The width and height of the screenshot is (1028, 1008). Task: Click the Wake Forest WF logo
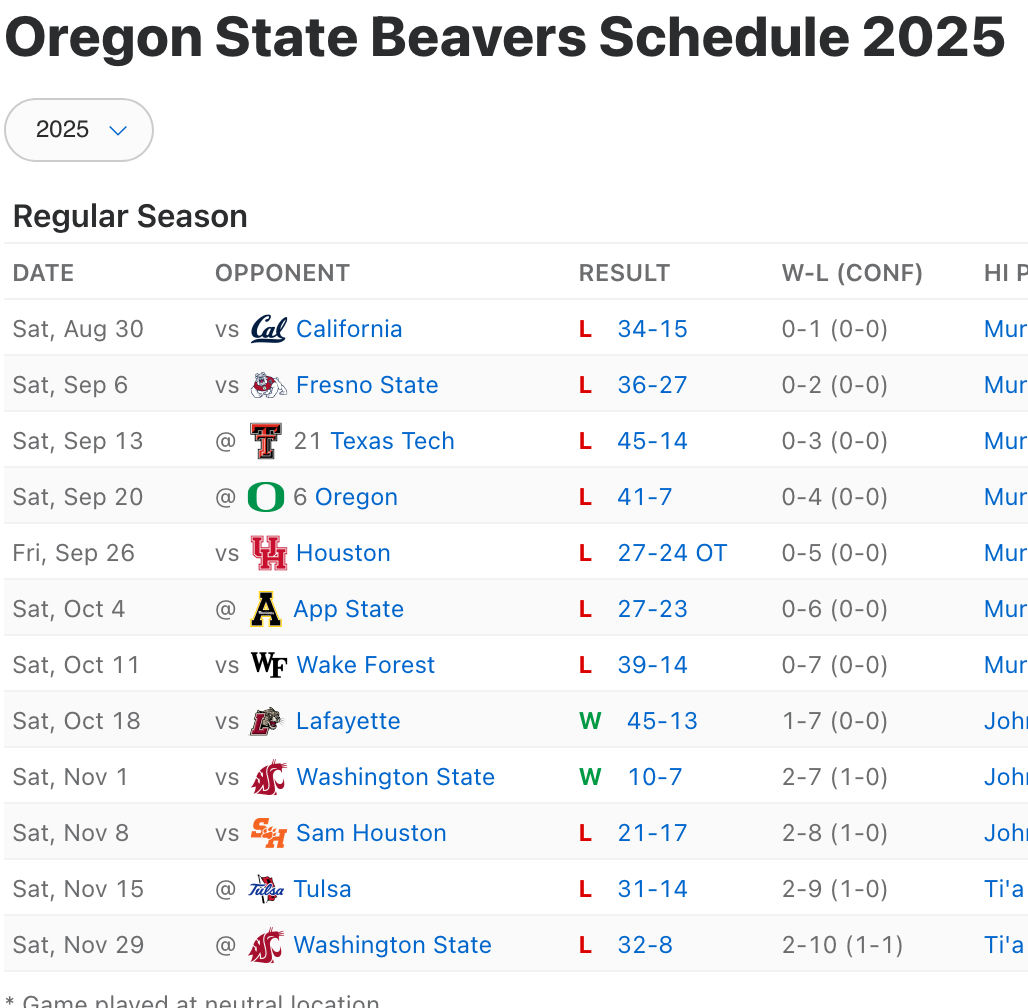(x=268, y=665)
